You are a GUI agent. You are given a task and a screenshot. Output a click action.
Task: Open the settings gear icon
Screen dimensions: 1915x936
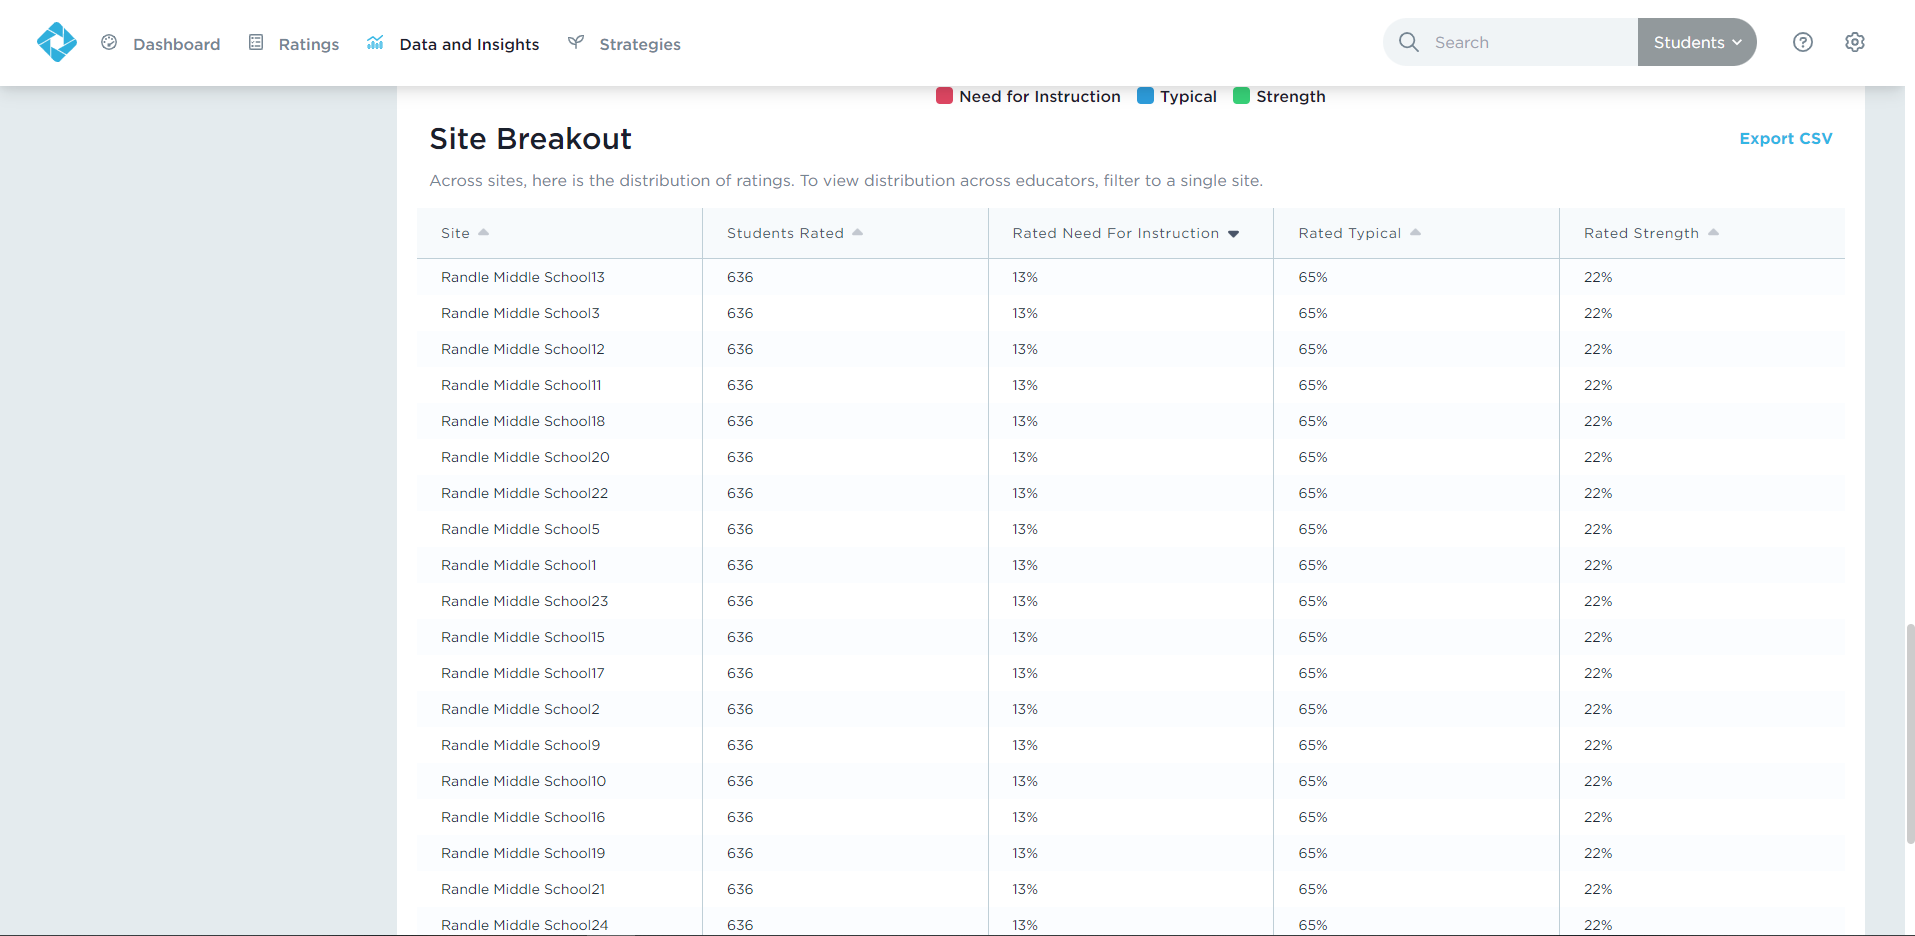tap(1854, 42)
